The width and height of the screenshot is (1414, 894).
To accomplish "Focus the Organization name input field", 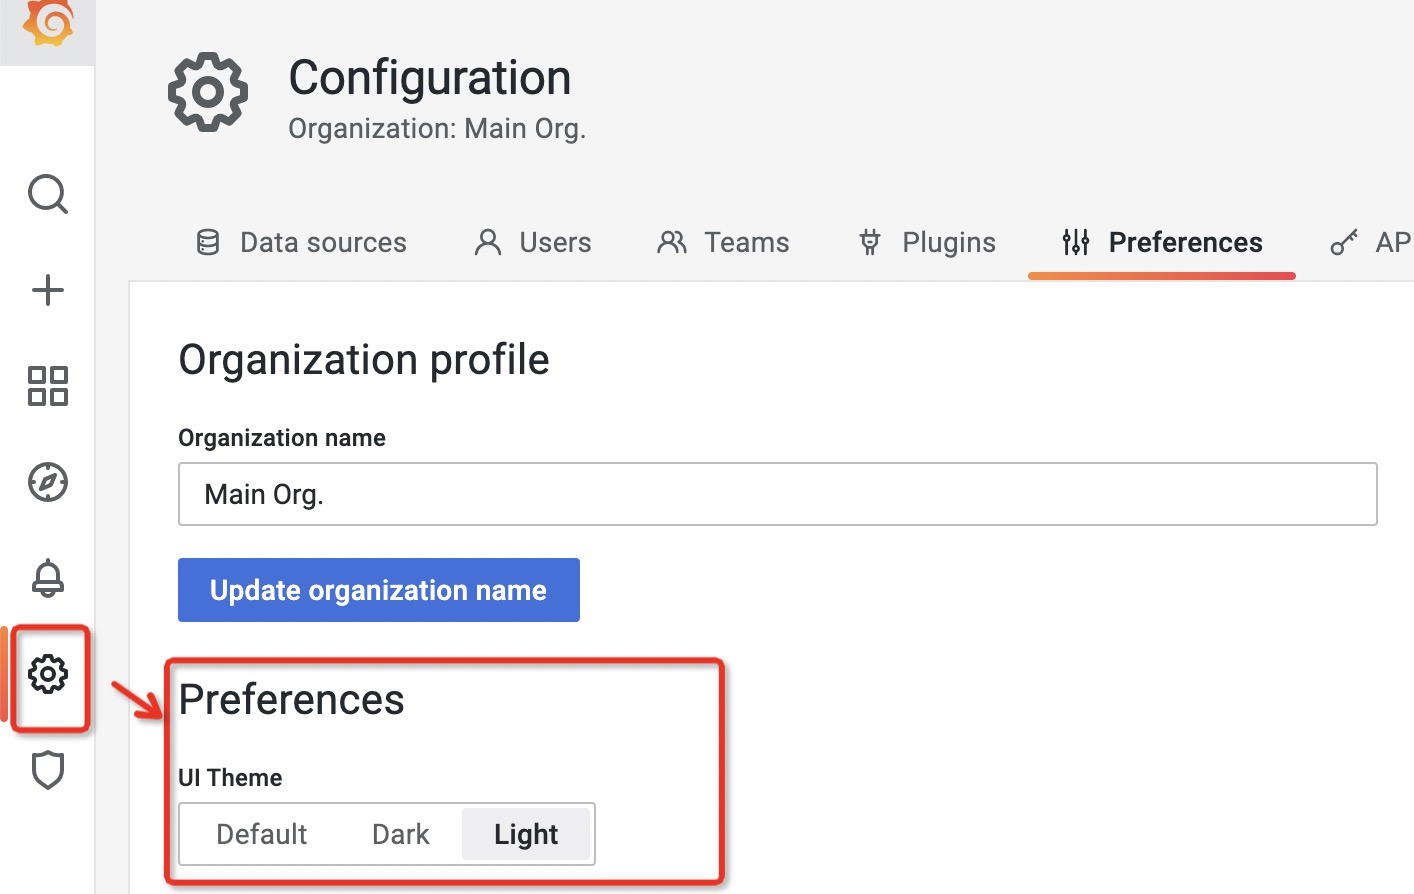I will click(778, 494).
